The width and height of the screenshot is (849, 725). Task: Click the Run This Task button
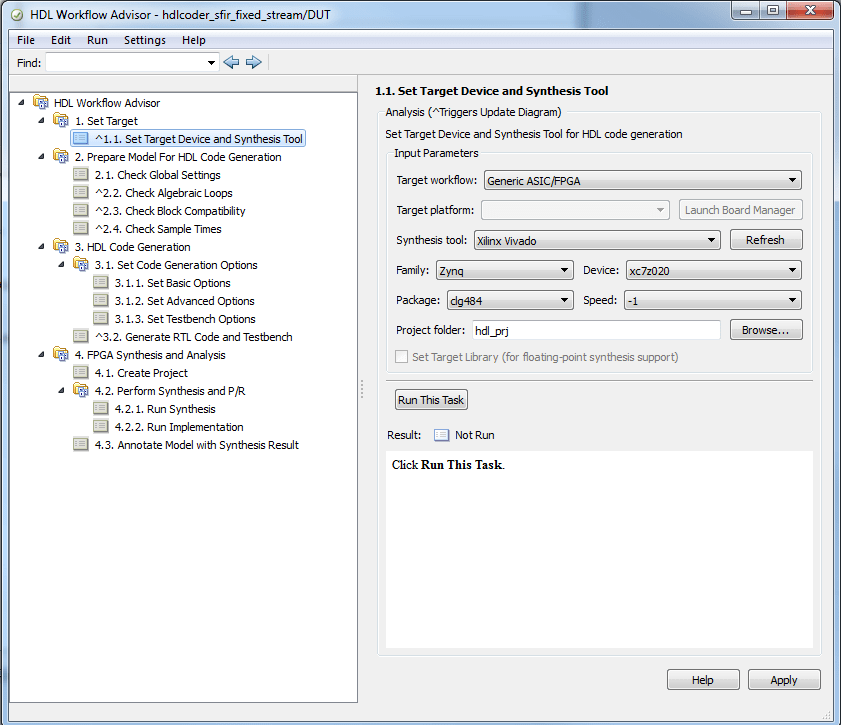tap(431, 400)
